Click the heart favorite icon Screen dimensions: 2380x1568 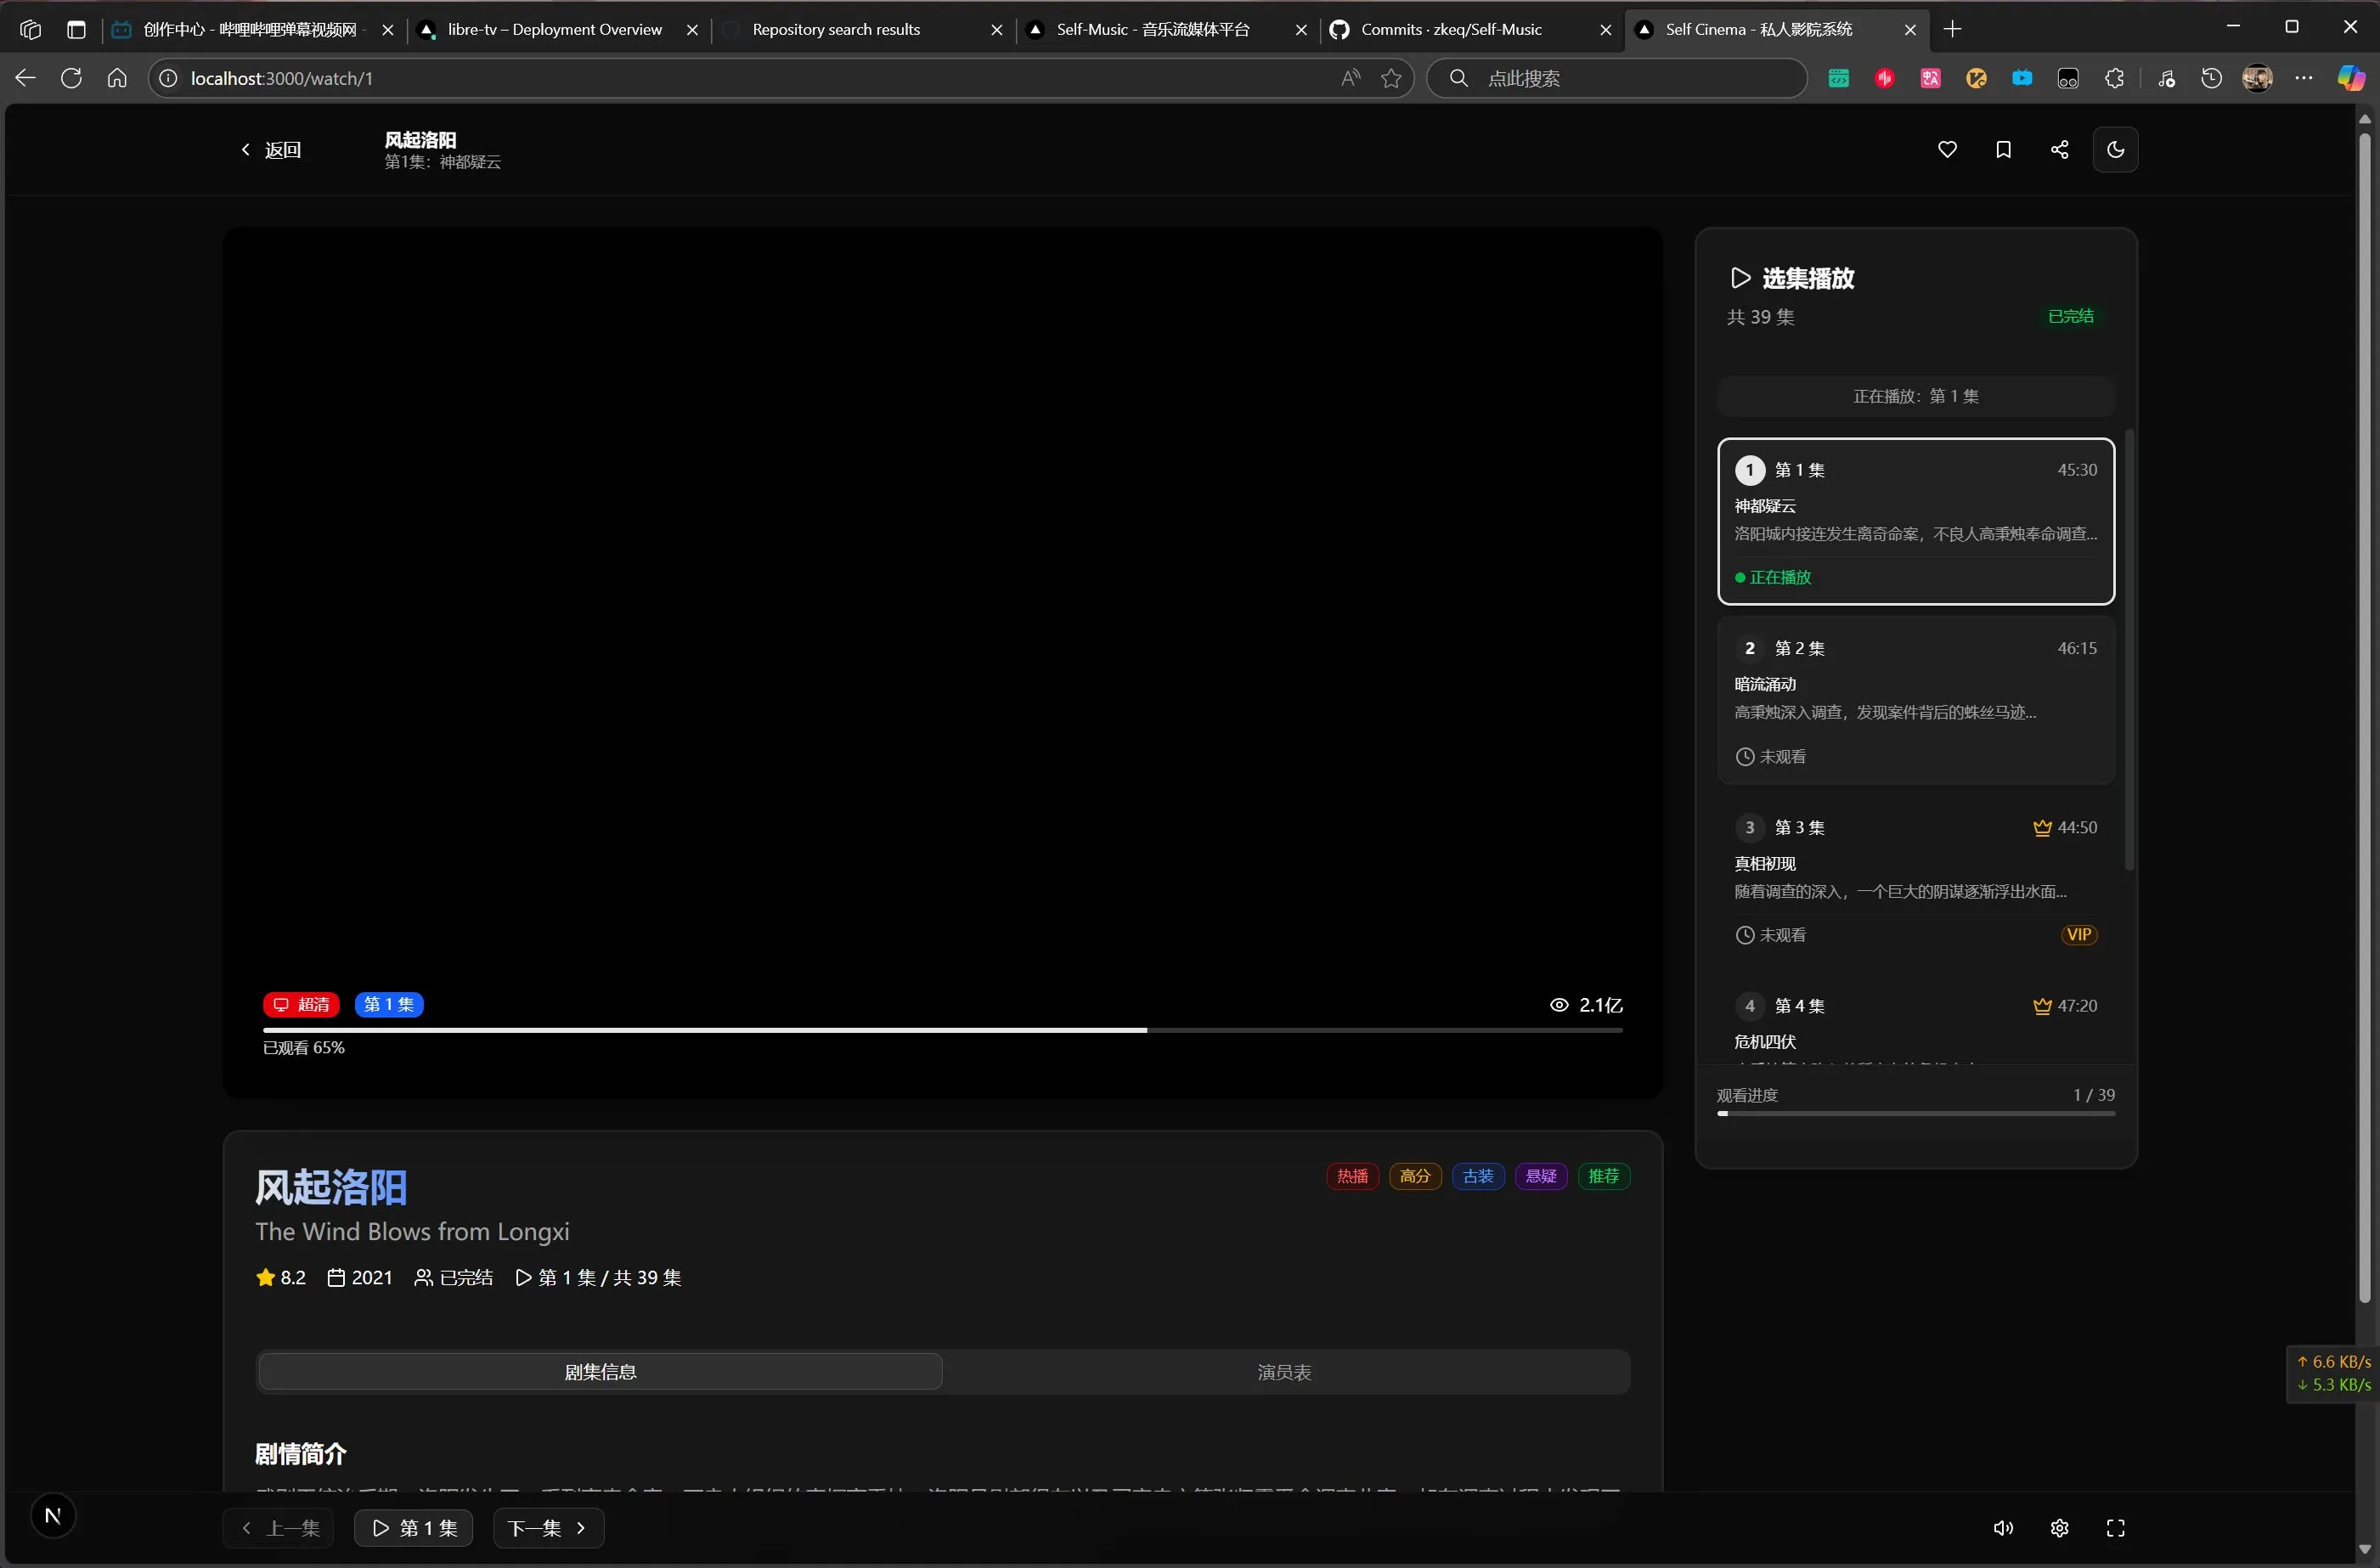coord(1946,150)
